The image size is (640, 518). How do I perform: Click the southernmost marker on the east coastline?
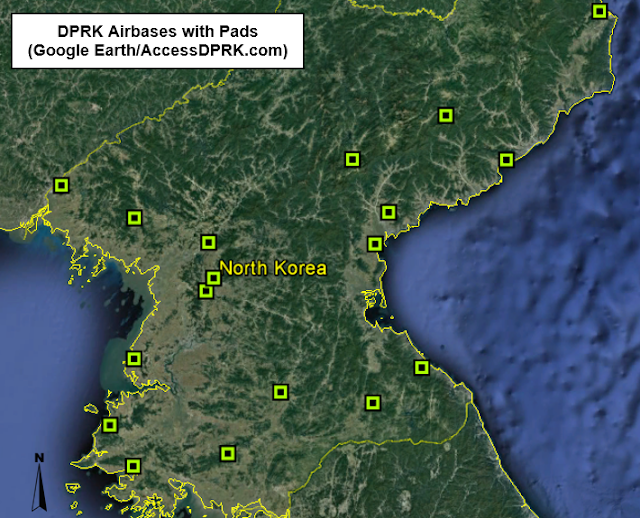(422, 367)
